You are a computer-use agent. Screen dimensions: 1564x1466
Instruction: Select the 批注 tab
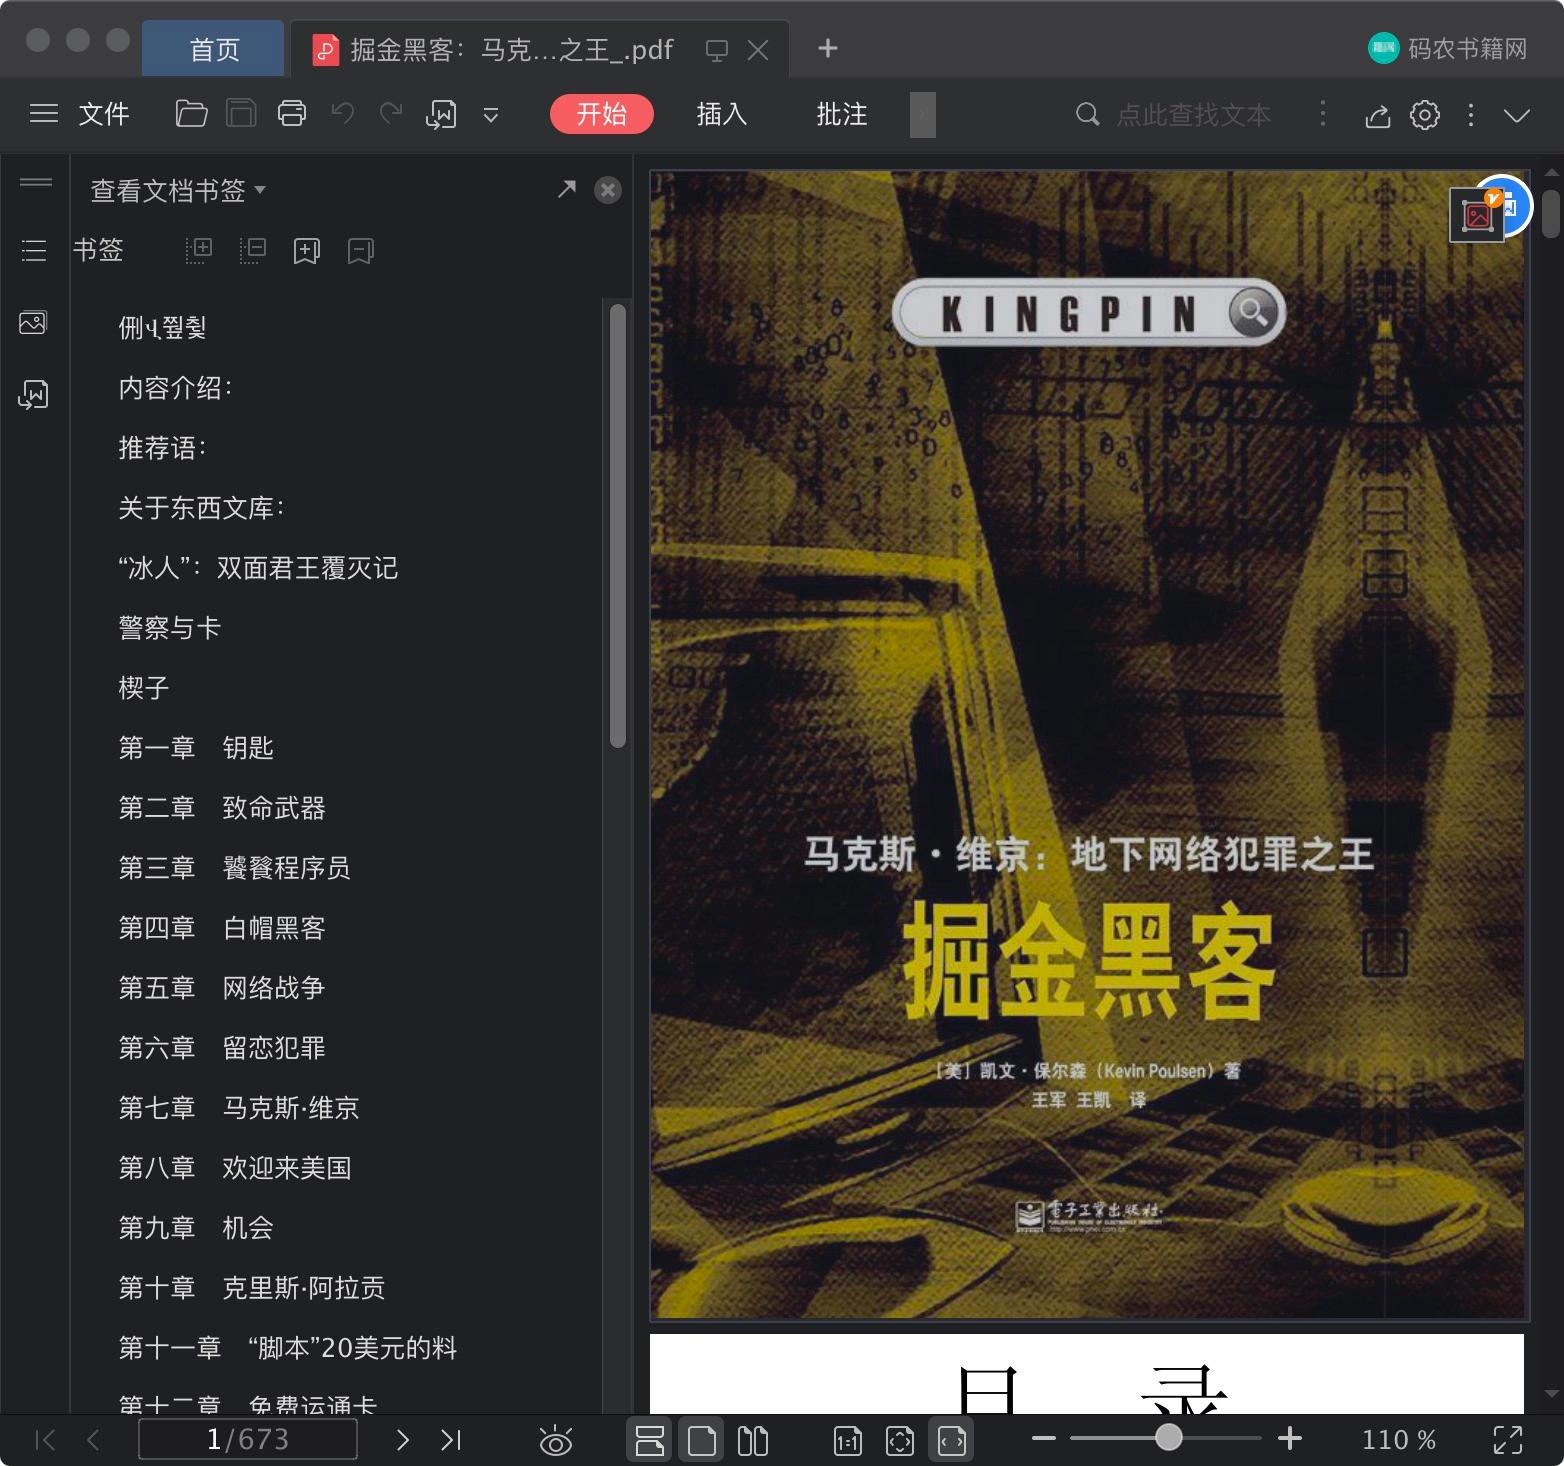click(842, 114)
